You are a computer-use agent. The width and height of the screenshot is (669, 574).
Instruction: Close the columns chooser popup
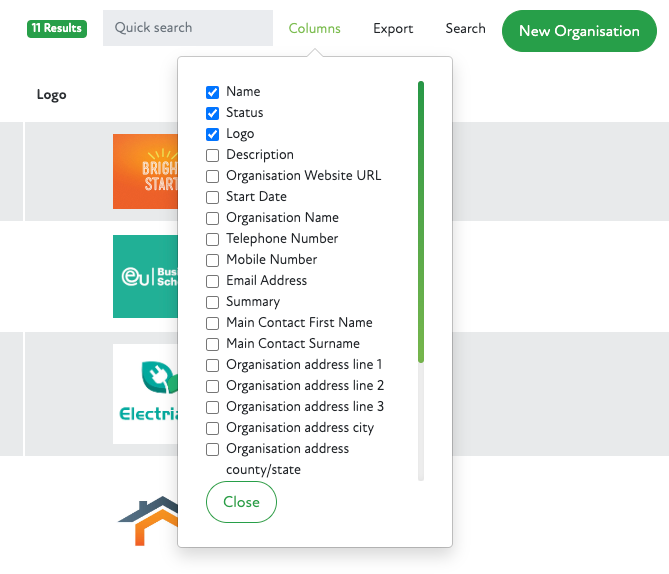tap(241, 502)
